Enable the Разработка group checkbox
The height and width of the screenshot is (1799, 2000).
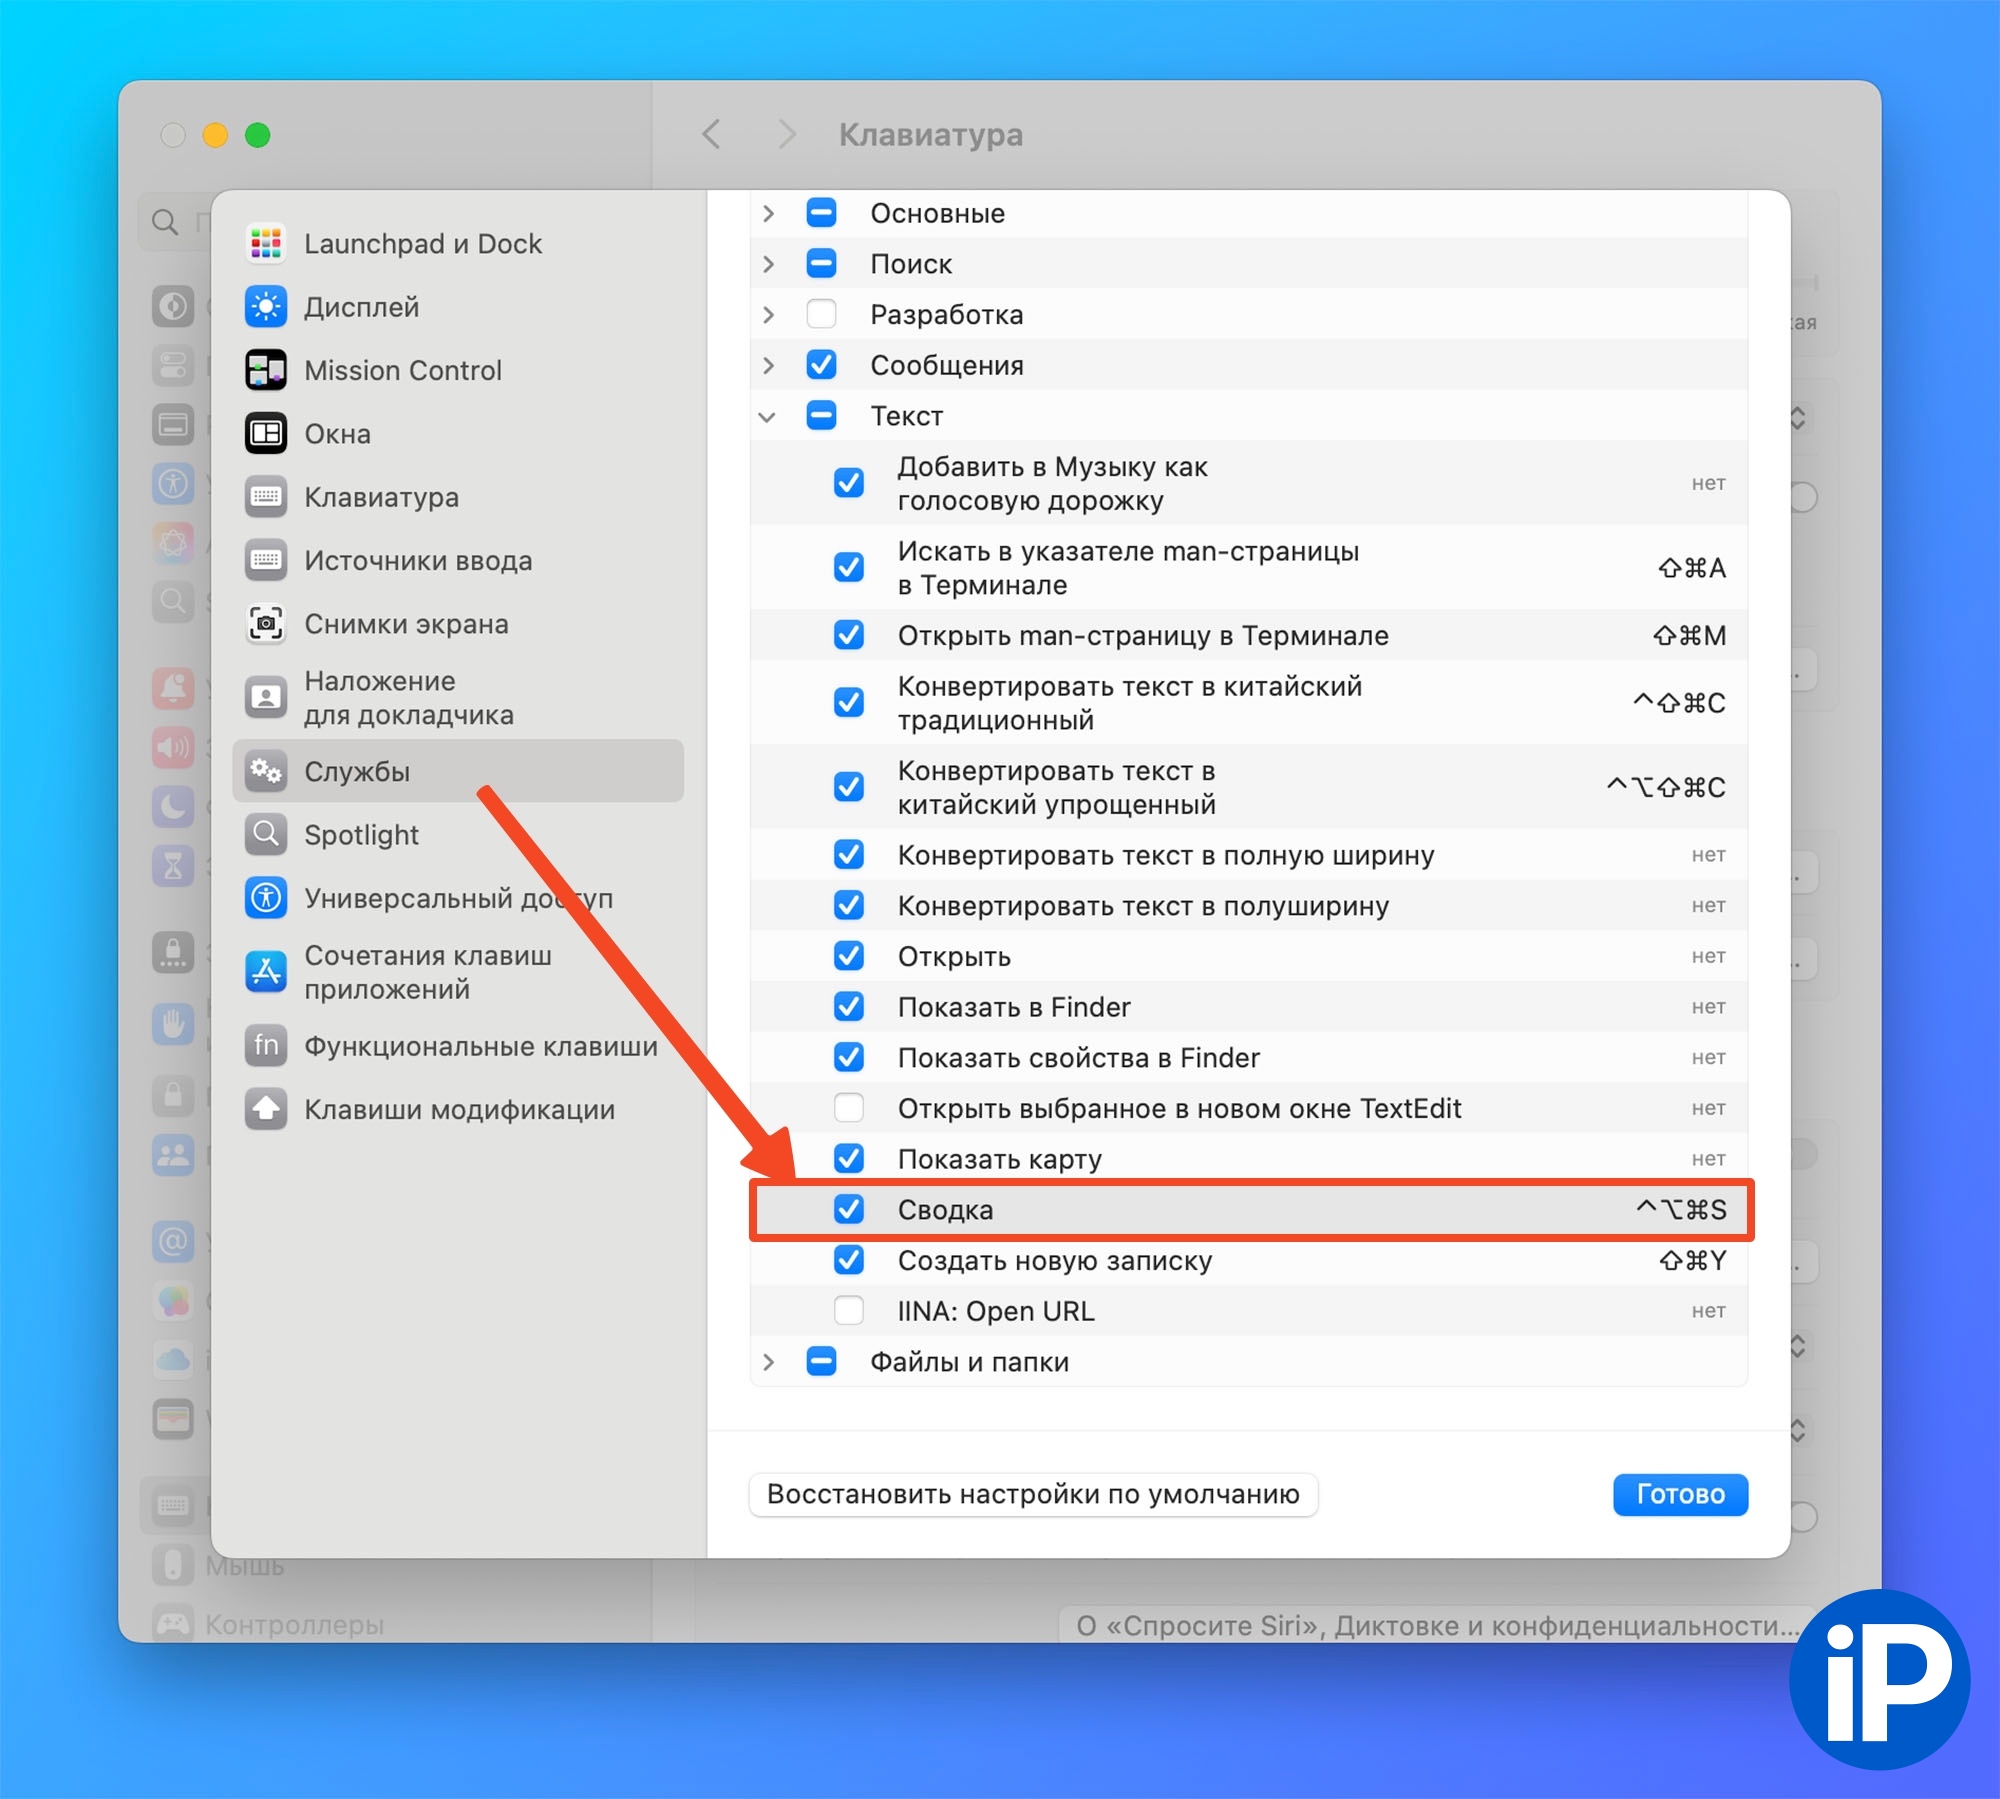821,314
